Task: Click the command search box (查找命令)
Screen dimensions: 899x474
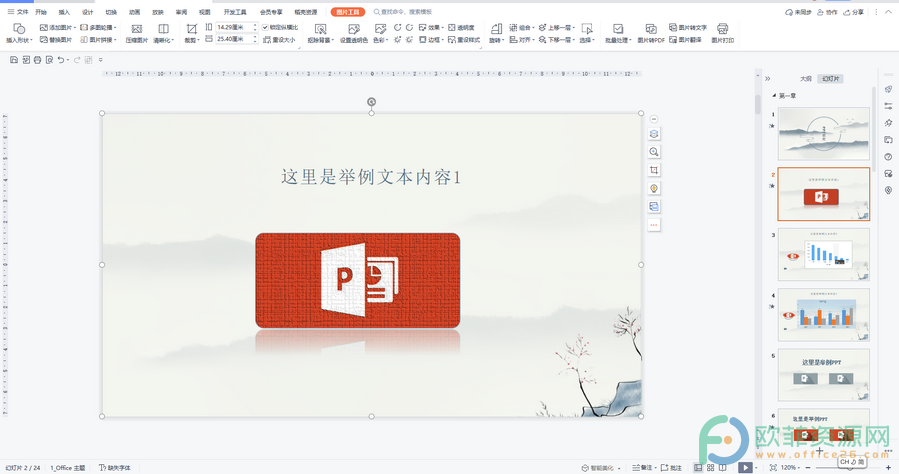Action: click(402, 11)
